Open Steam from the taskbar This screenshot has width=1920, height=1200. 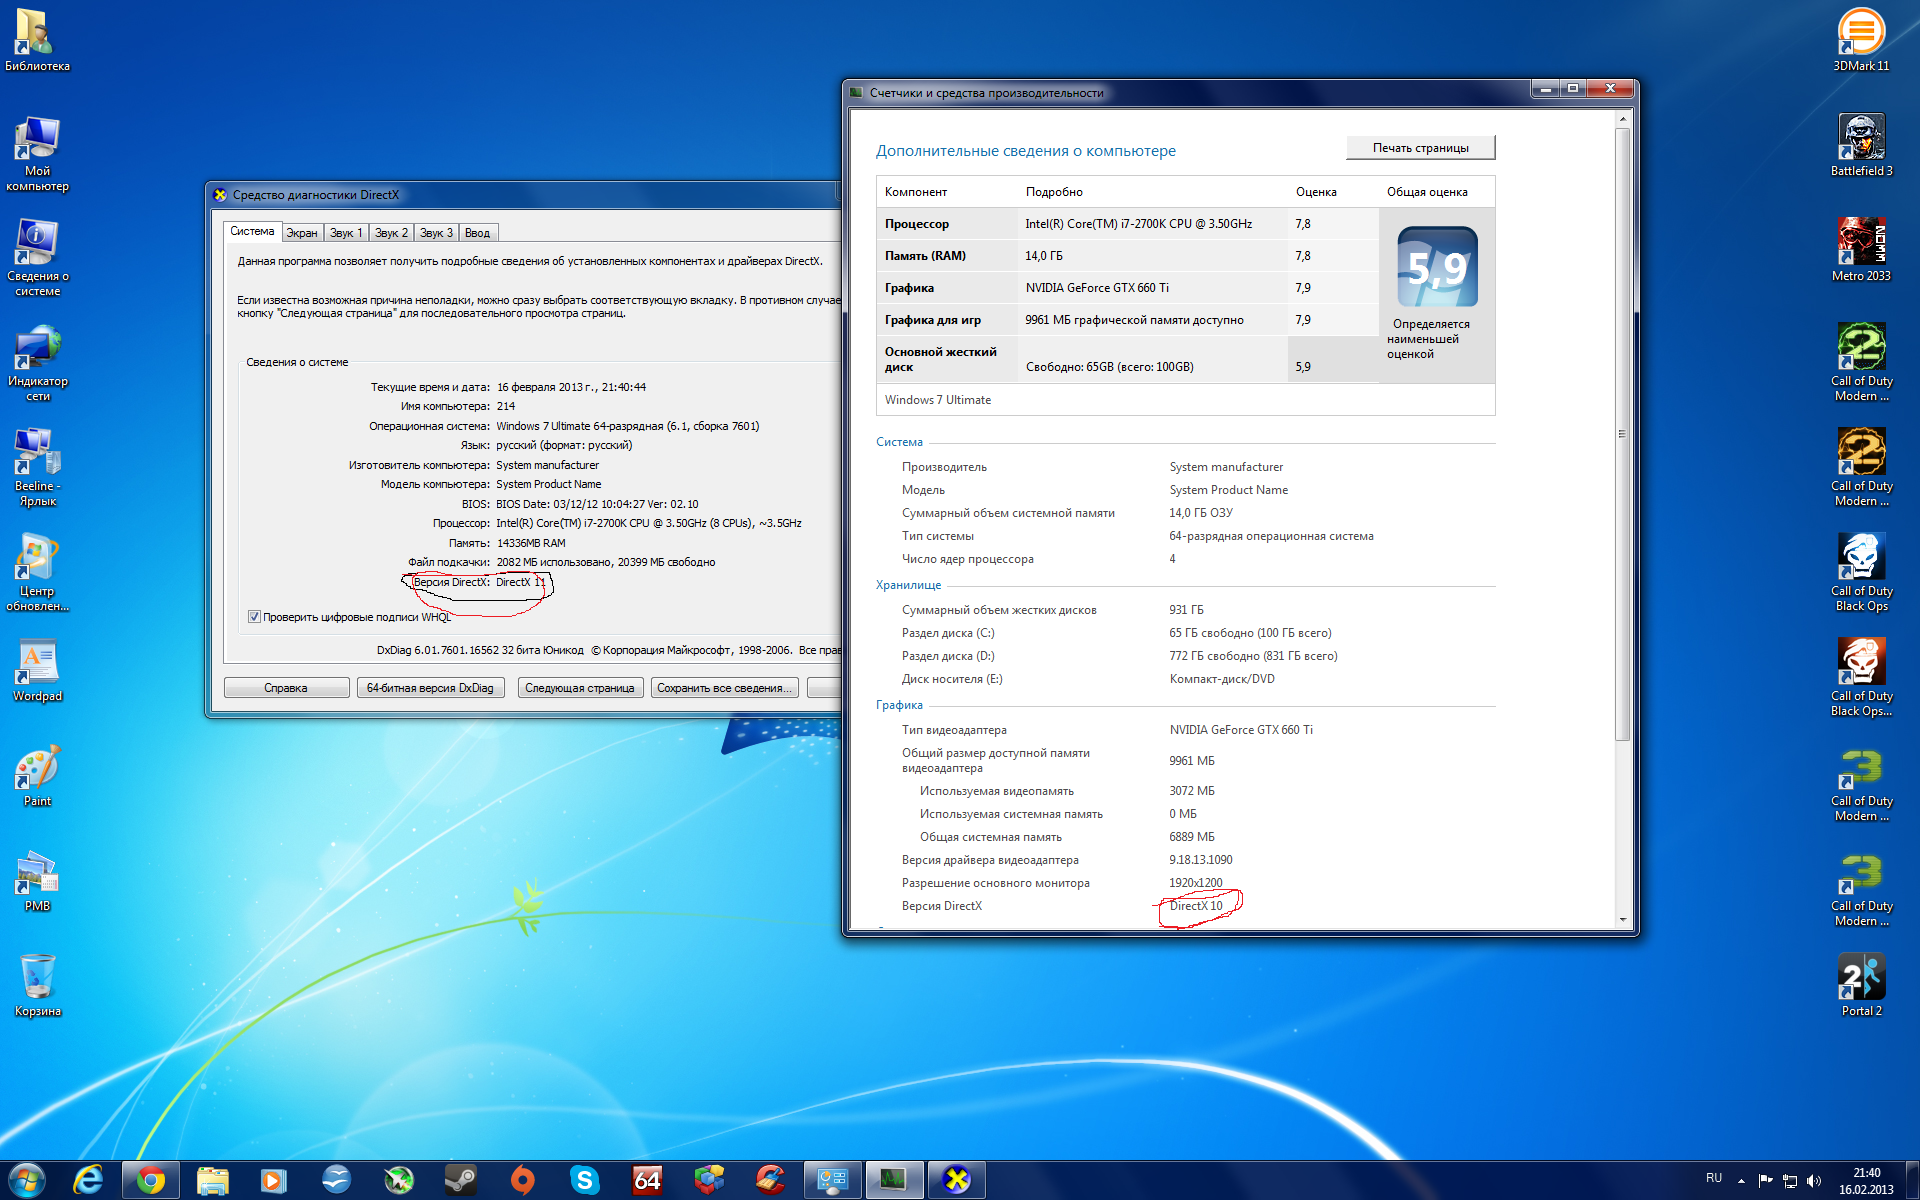click(460, 1180)
